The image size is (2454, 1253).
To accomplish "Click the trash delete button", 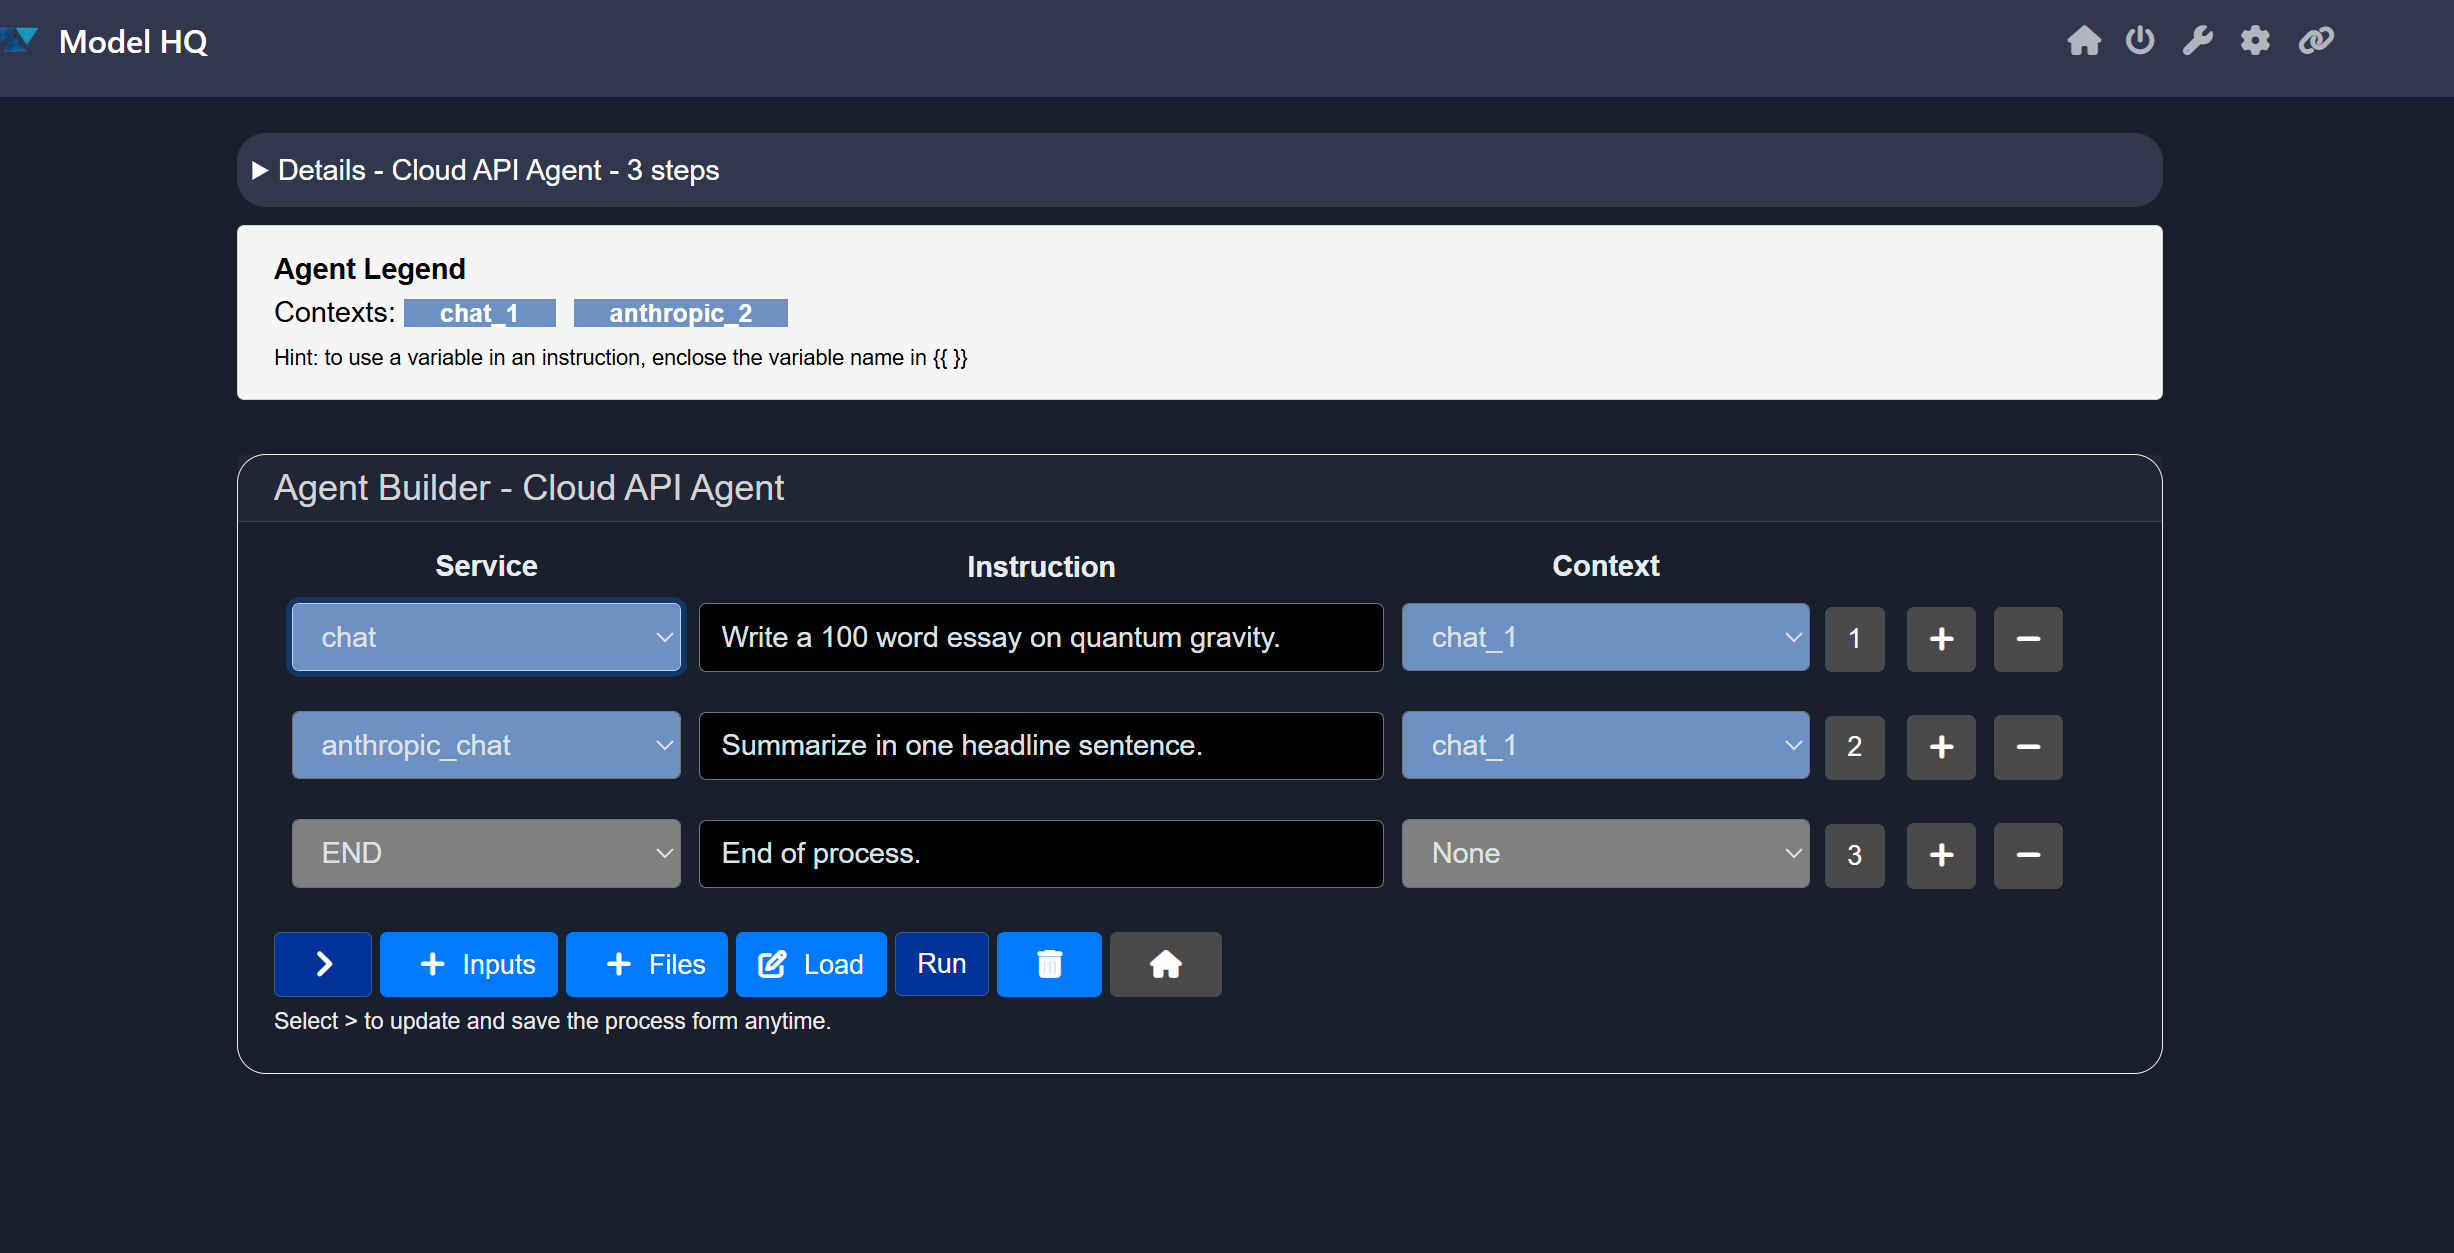I will [x=1049, y=964].
